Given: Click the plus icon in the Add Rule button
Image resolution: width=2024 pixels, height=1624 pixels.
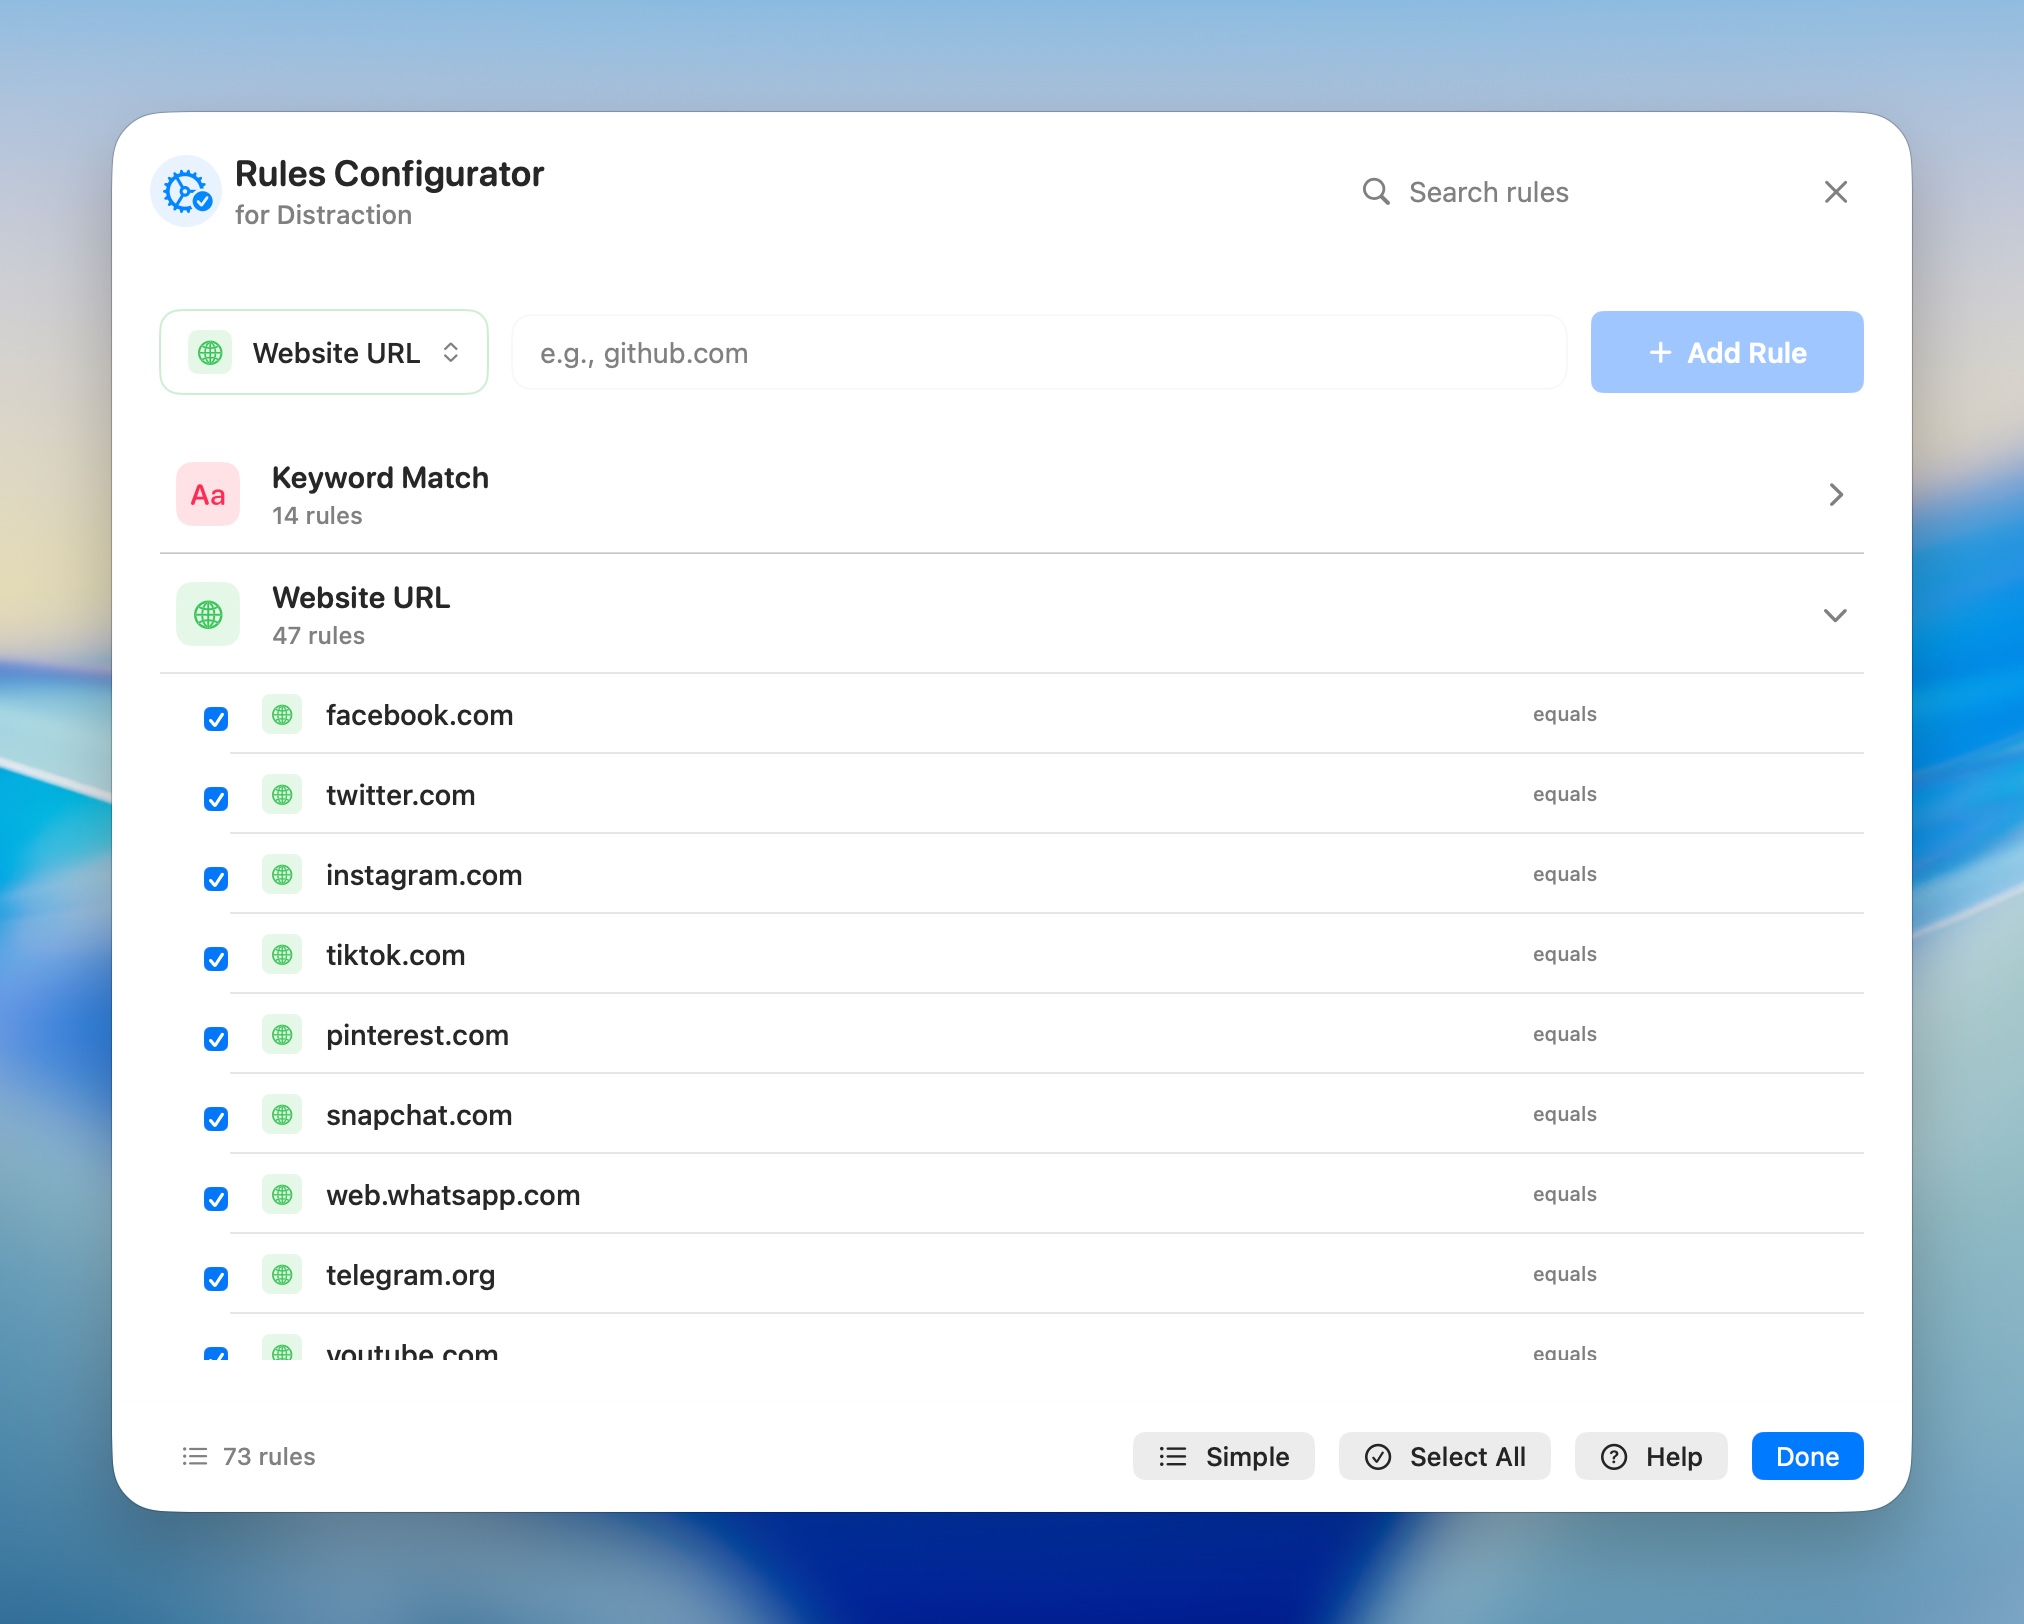Looking at the screenshot, I should pyautogui.click(x=1661, y=352).
